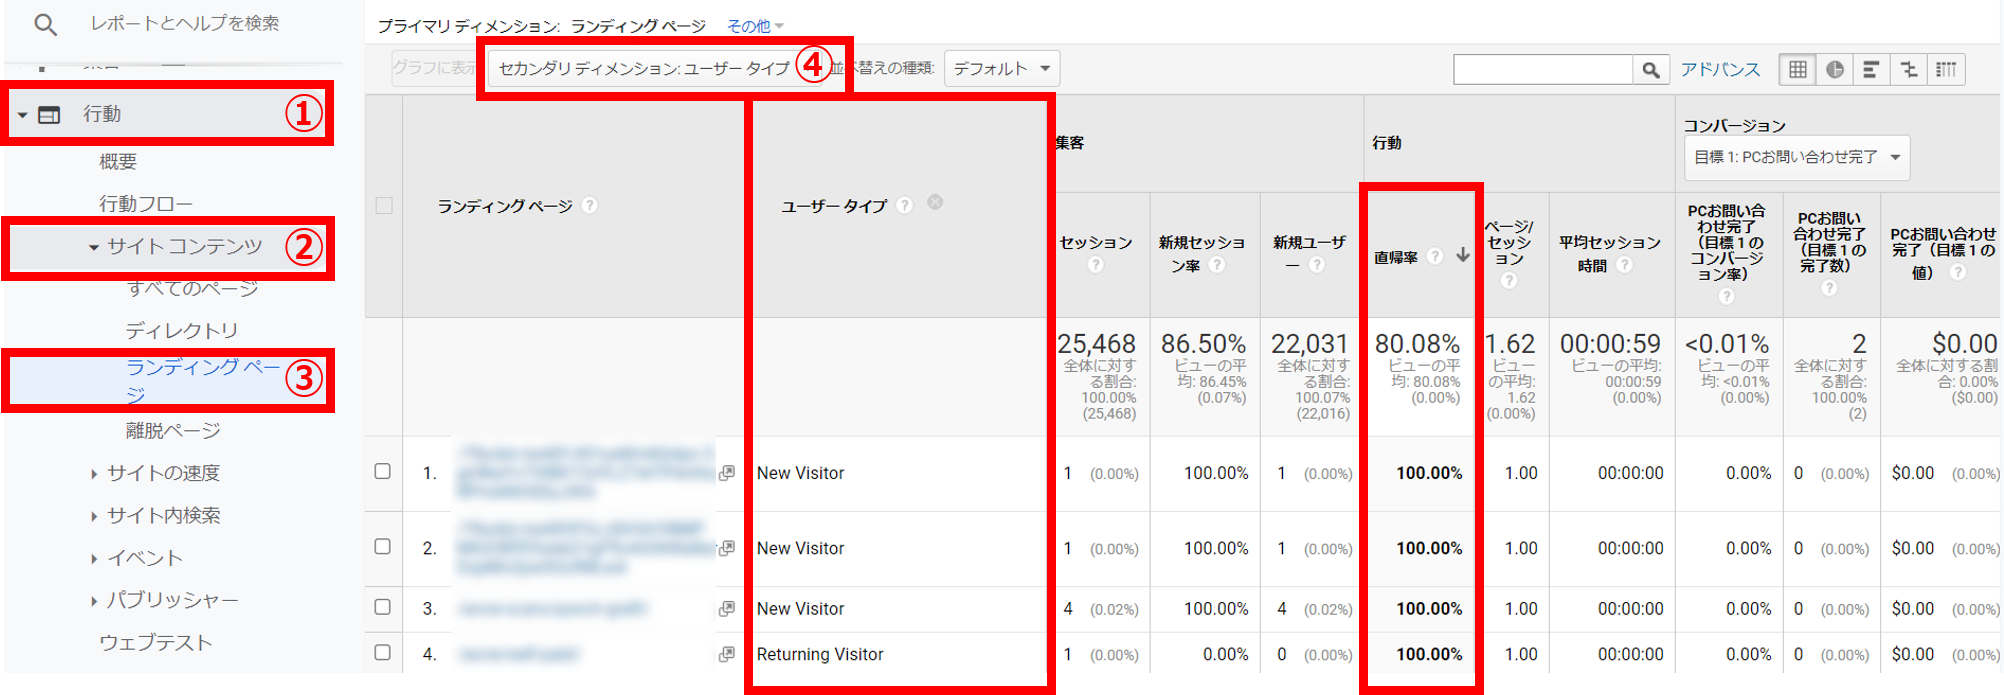Screen dimensions: 2004x695
Task: Open the 行動フロー report
Action: coord(146,204)
